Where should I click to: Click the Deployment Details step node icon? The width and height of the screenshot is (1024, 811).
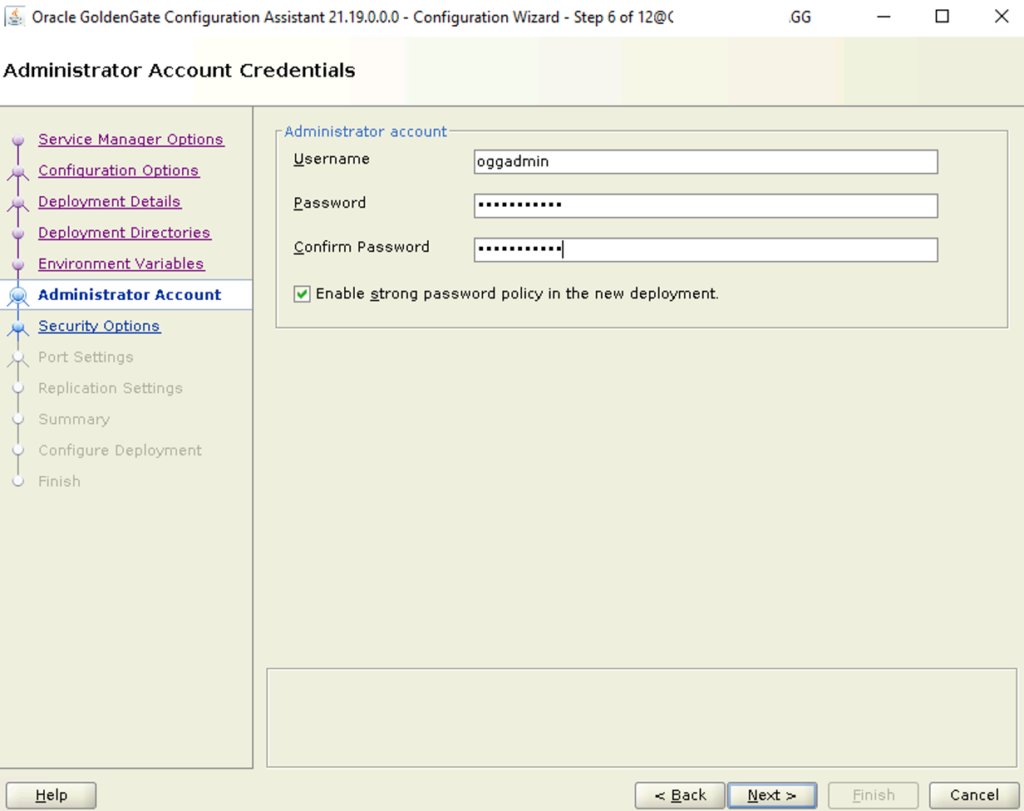pyautogui.click(x=18, y=203)
